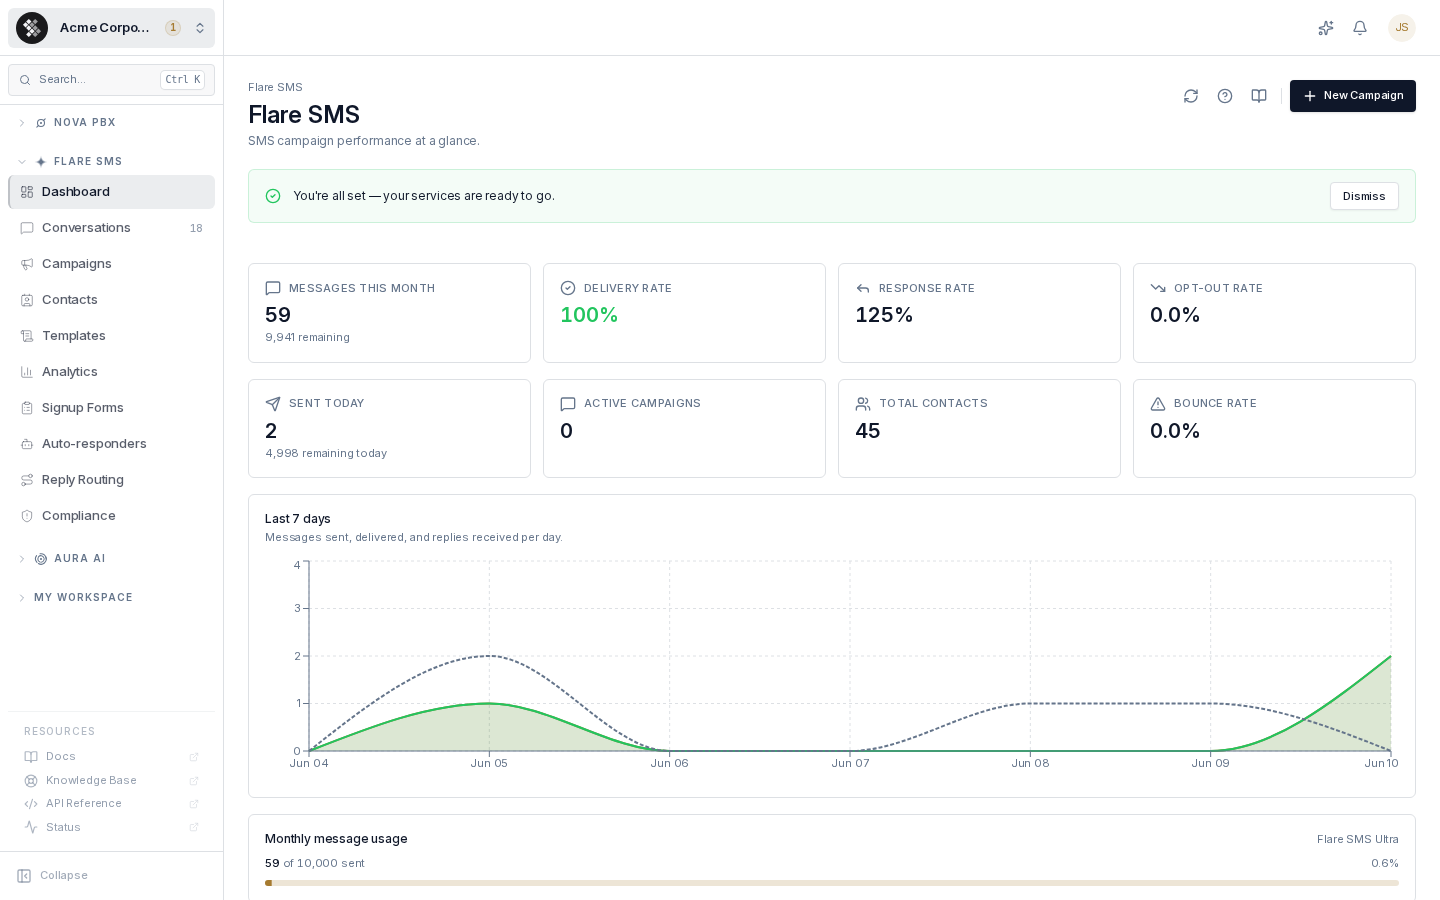The image size is (1440, 900).
Task: Collapse the Flare SMS section
Action: (111, 162)
